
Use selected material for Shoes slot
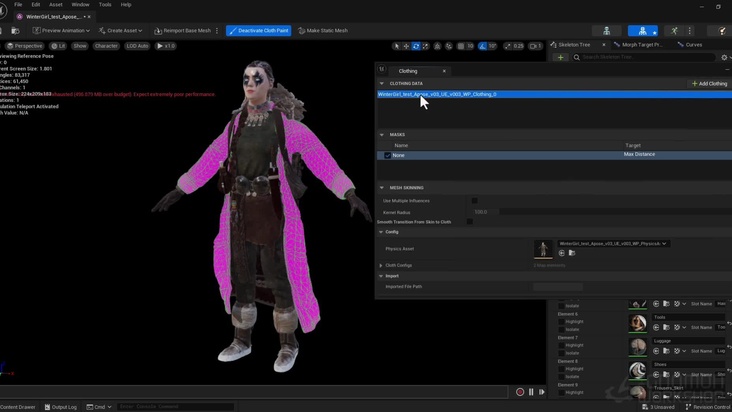[x=656, y=374]
